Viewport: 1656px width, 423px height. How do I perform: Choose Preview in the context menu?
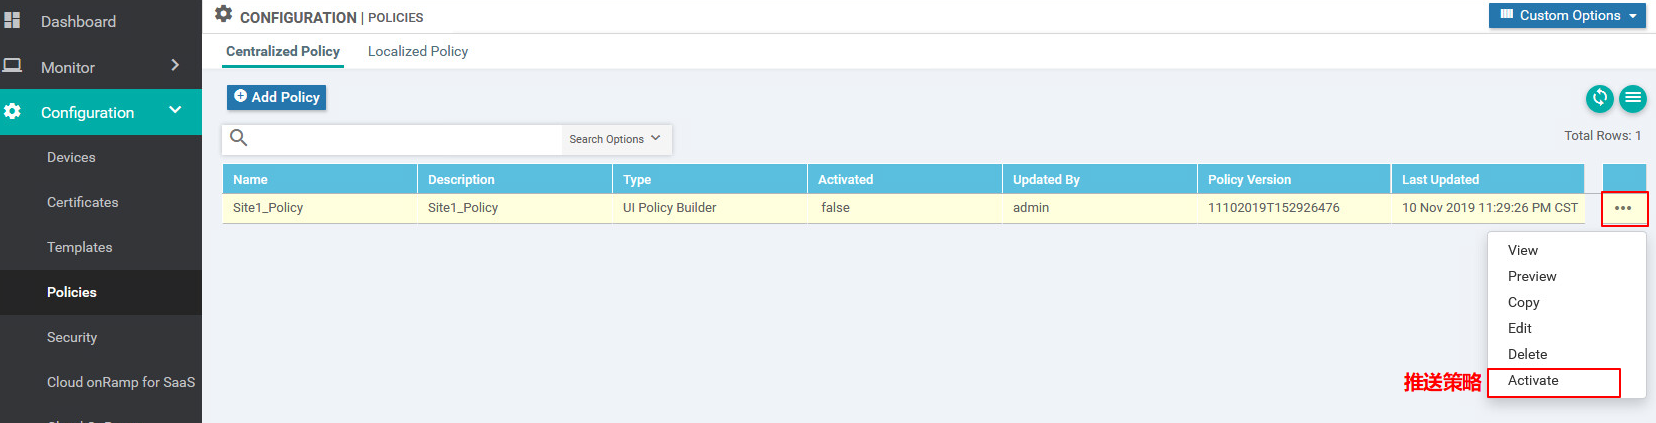click(1532, 276)
